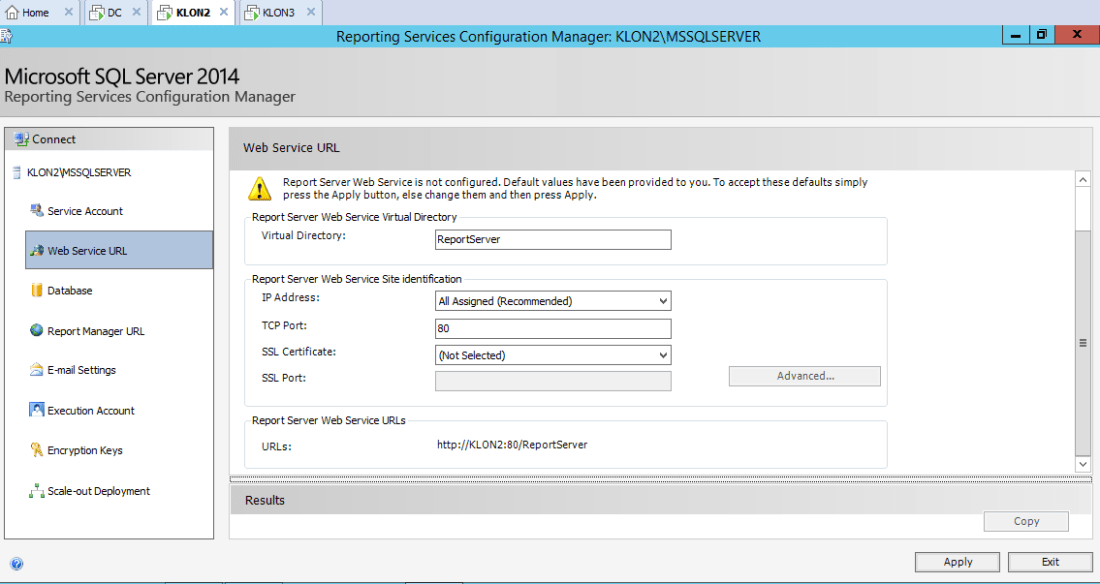Open the Database section icon
Image resolution: width=1100 pixels, height=584 pixels.
(37, 291)
